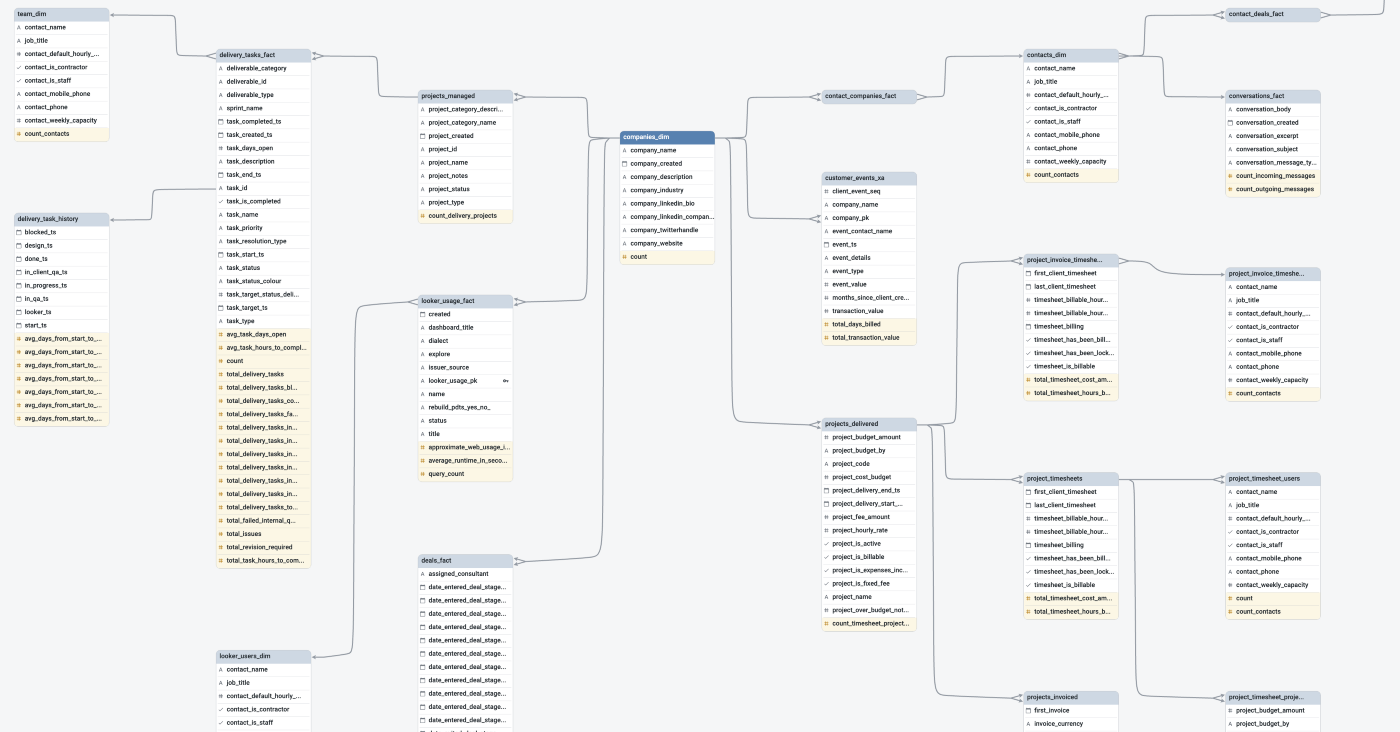The width and height of the screenshot is (1400, 732).
Task: Click measure icon next to count_delivery_projects
Action: point(423,216)
